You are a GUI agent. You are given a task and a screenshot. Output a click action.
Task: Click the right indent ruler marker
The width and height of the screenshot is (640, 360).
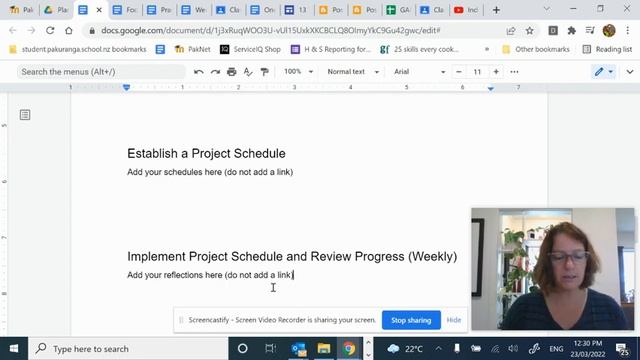(491, 88)
